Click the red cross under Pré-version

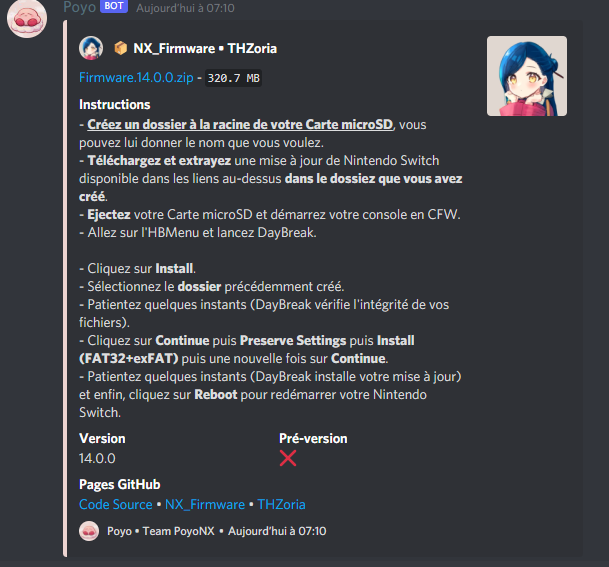[288, 458]
